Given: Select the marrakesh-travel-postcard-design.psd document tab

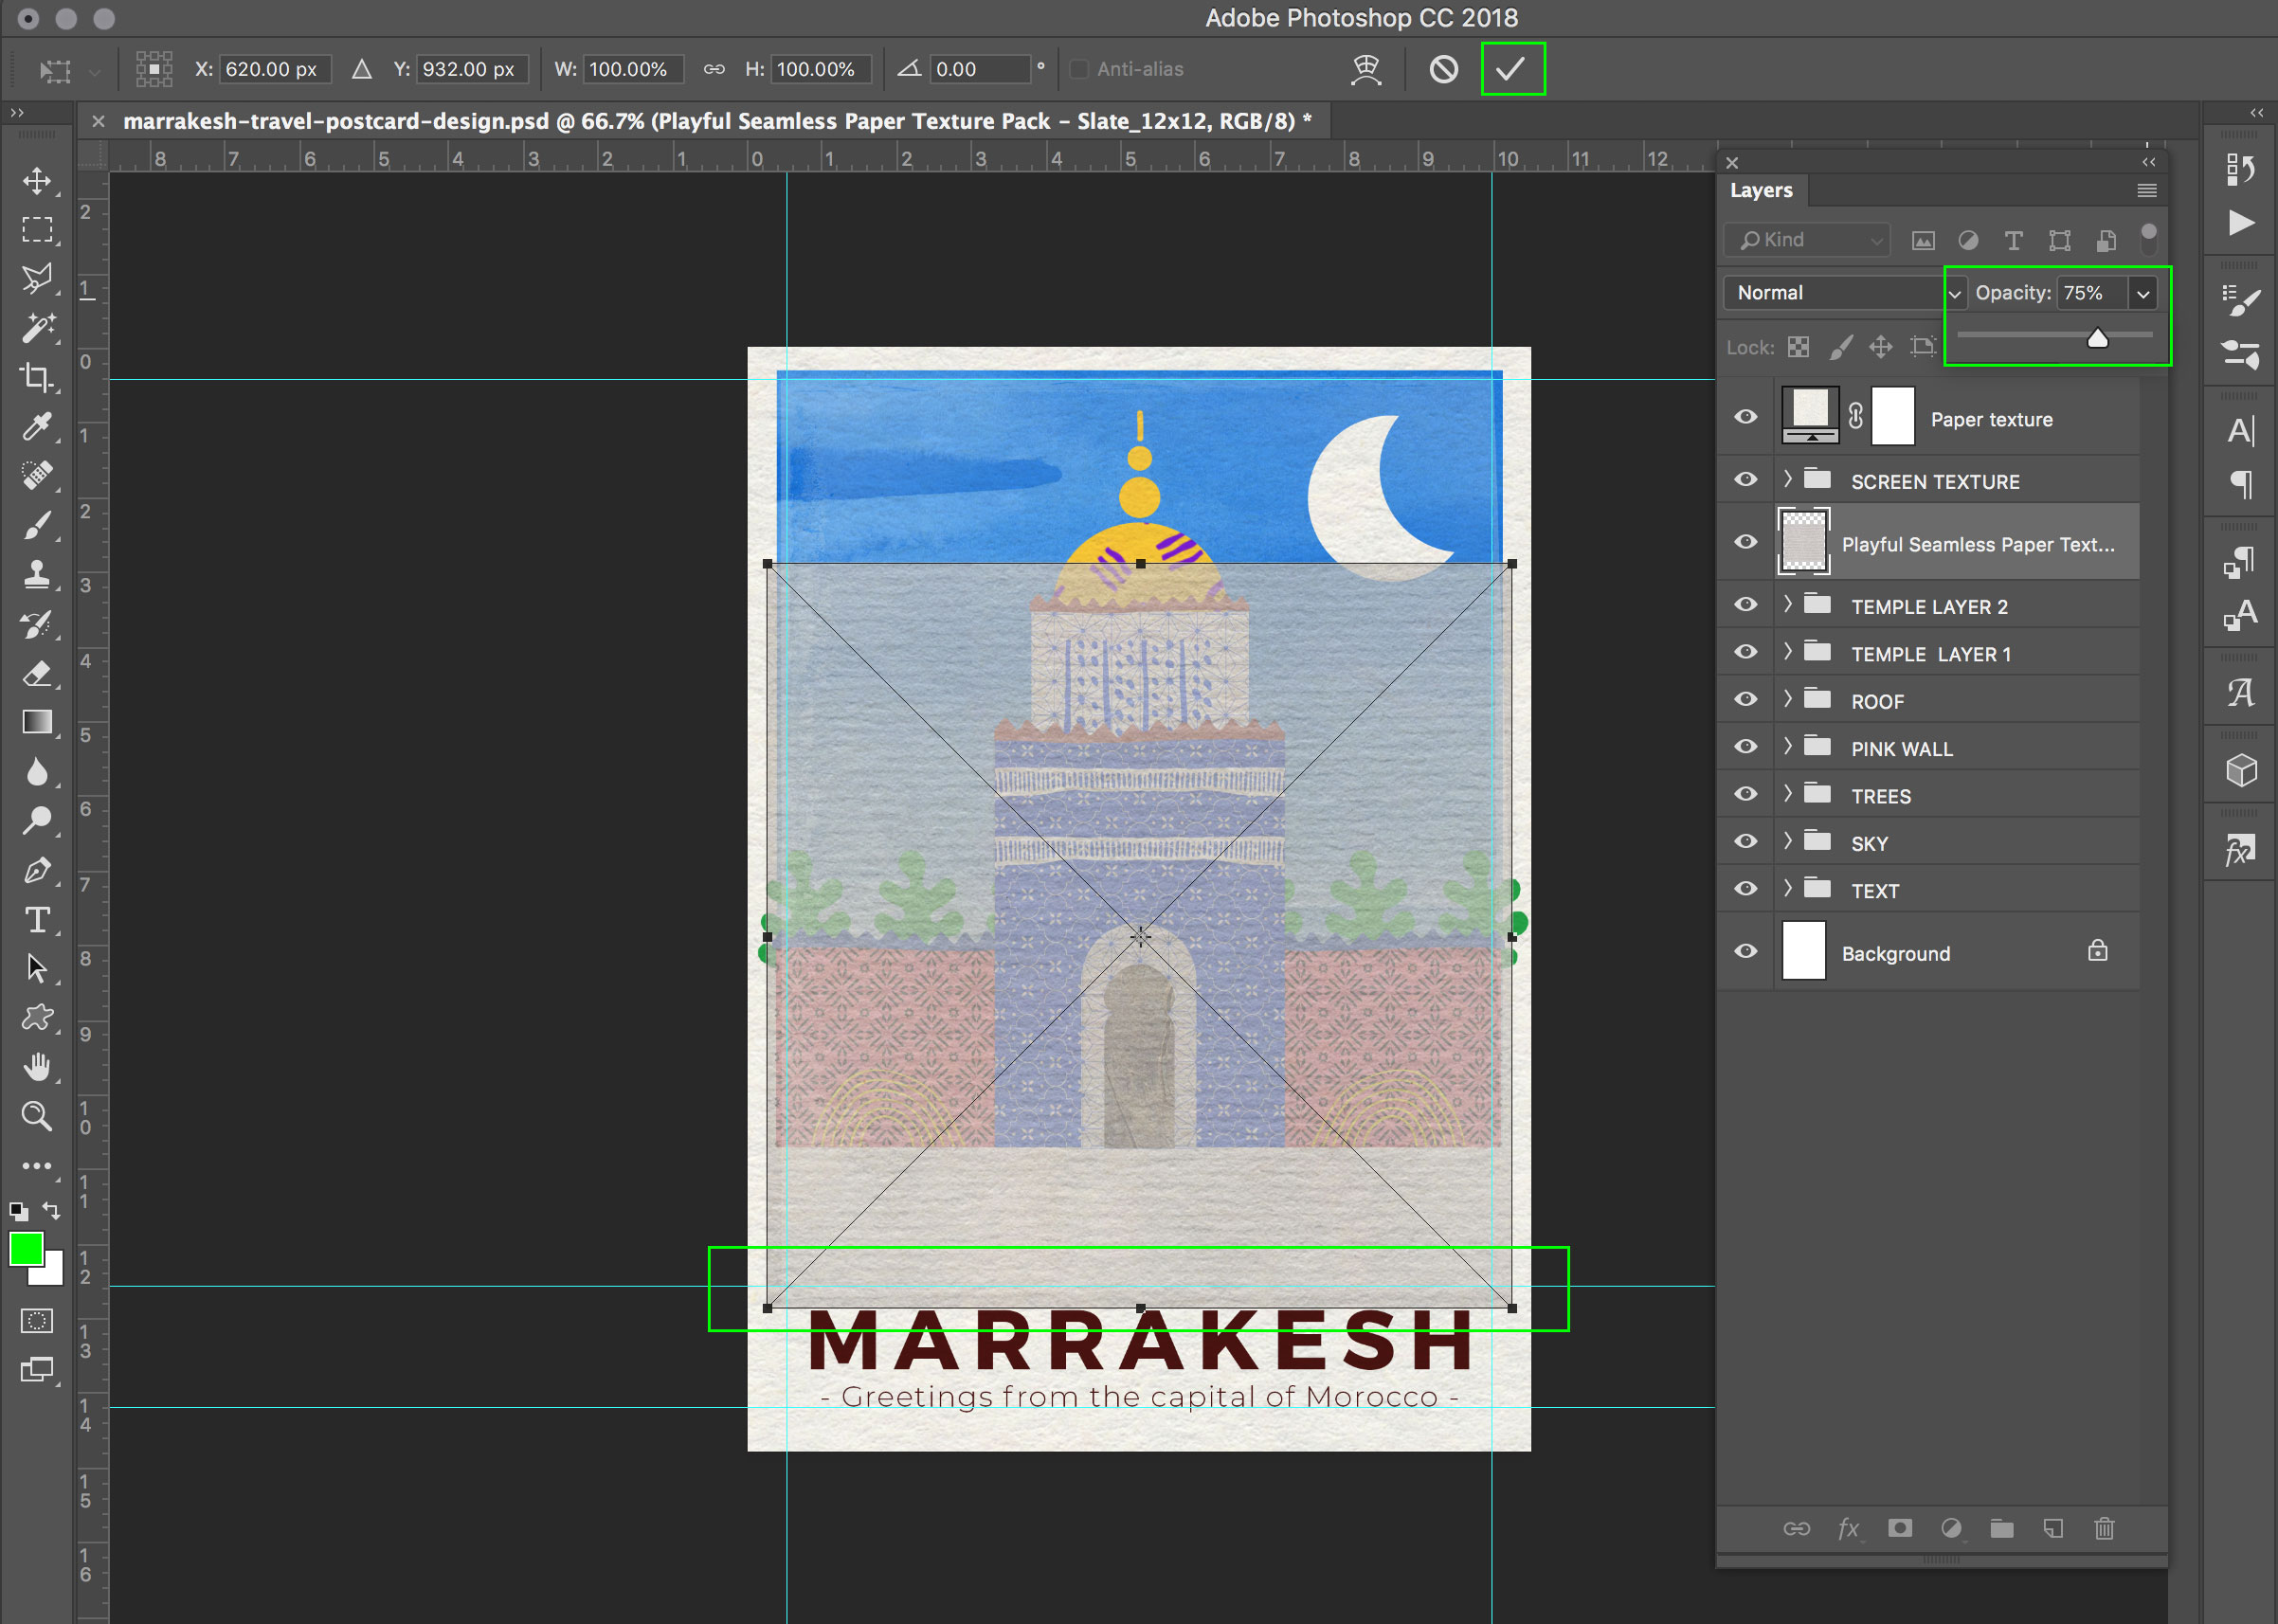Looking at the screenshot, I should pyautogui.click(x=717, y=121).
